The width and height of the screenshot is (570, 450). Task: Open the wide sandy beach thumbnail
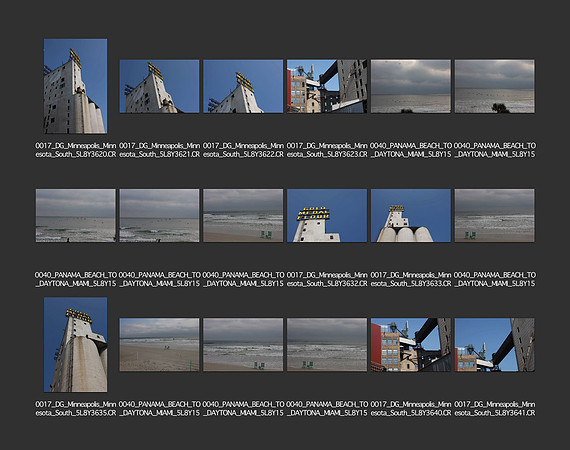pyautogui.click(x=160, y=345)
